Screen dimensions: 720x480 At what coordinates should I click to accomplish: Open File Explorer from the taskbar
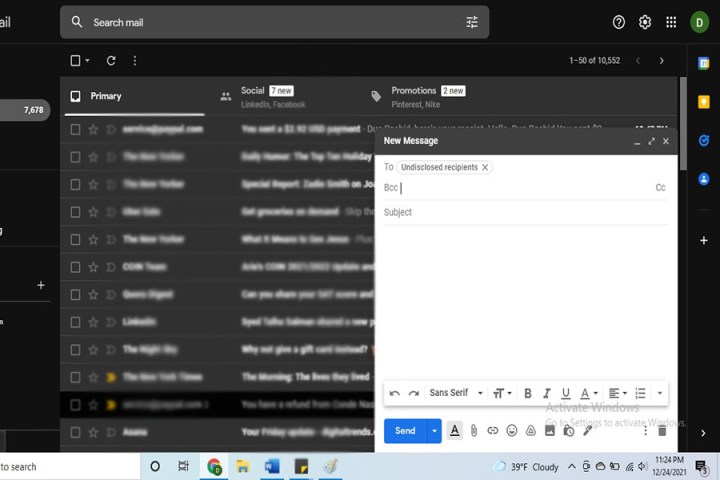click(242, 467)
